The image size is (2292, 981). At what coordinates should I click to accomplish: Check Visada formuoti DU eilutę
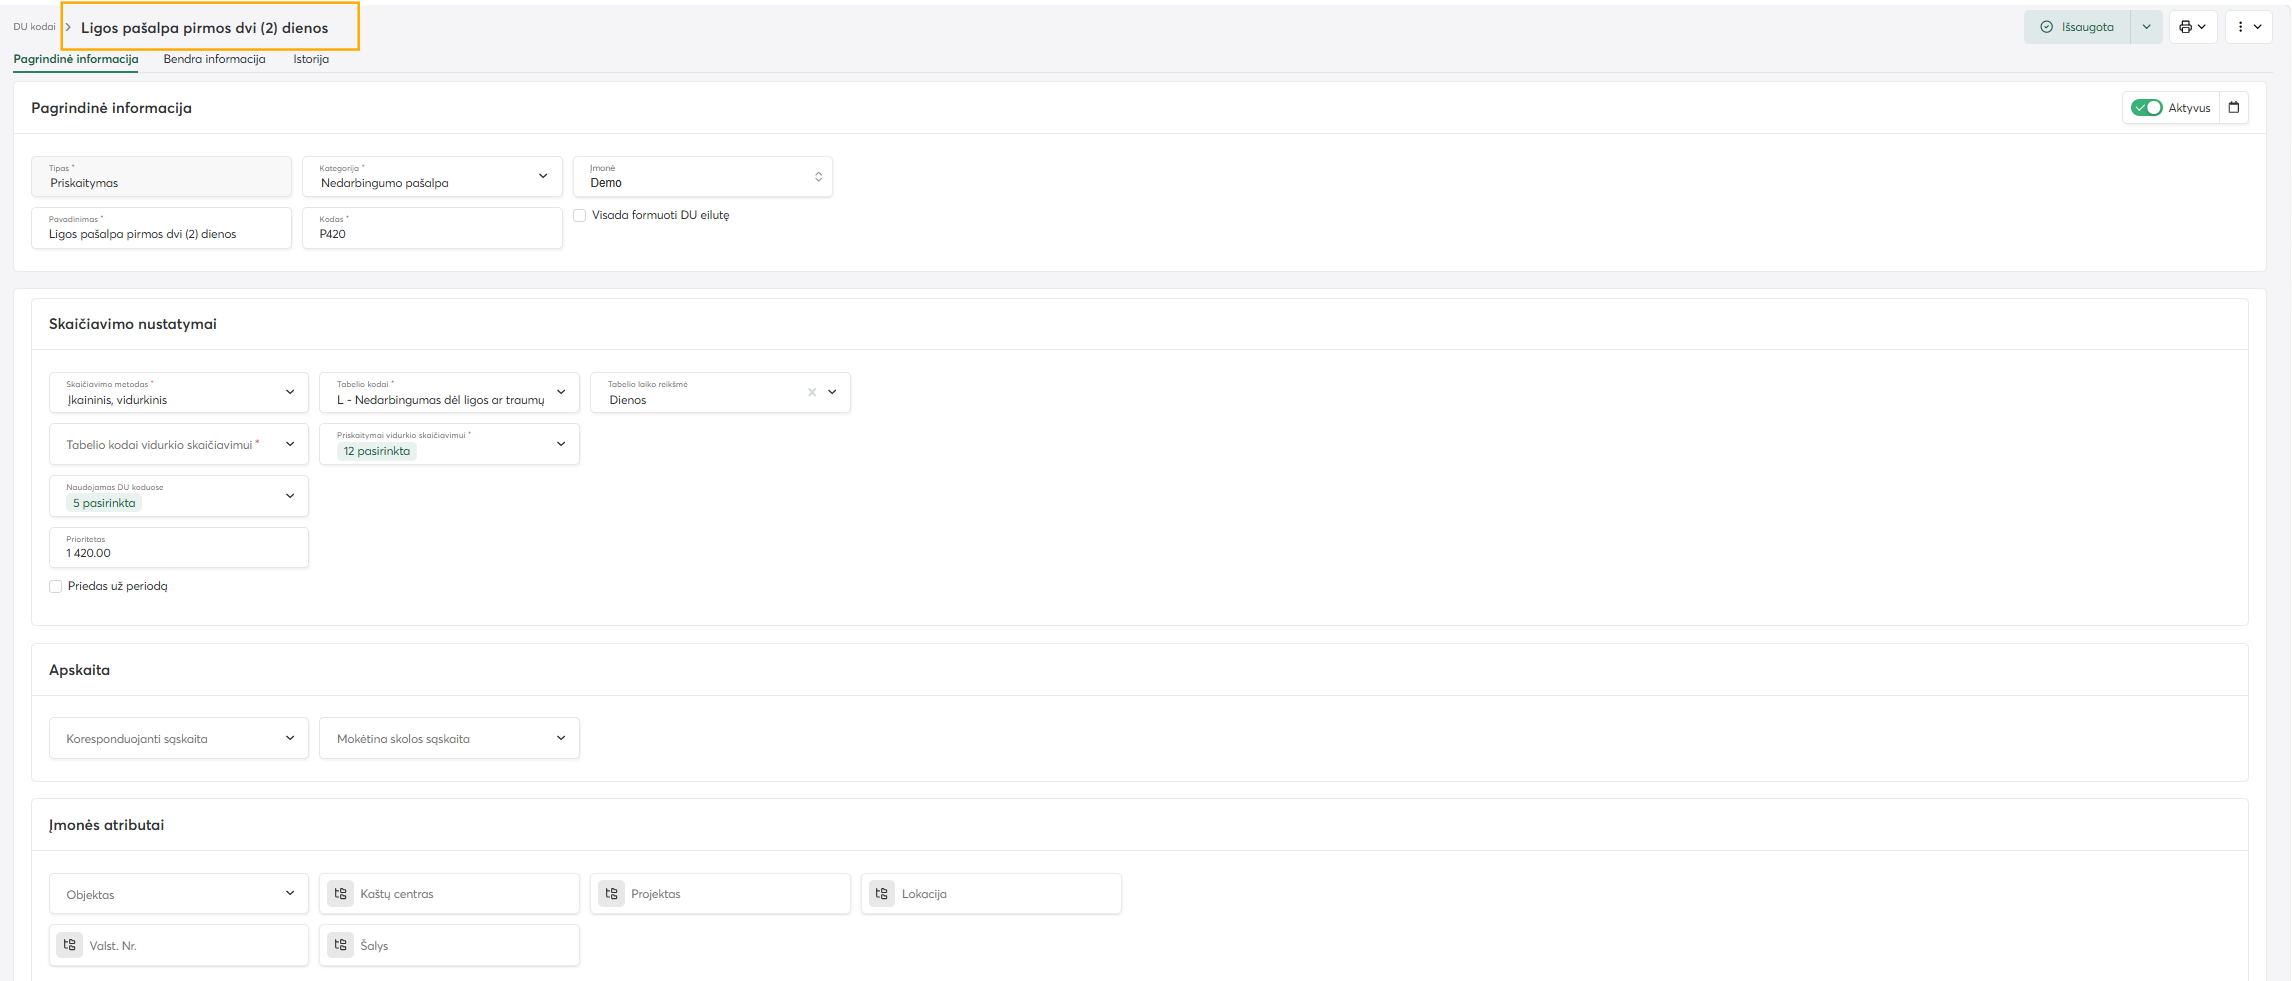(579, 215)
